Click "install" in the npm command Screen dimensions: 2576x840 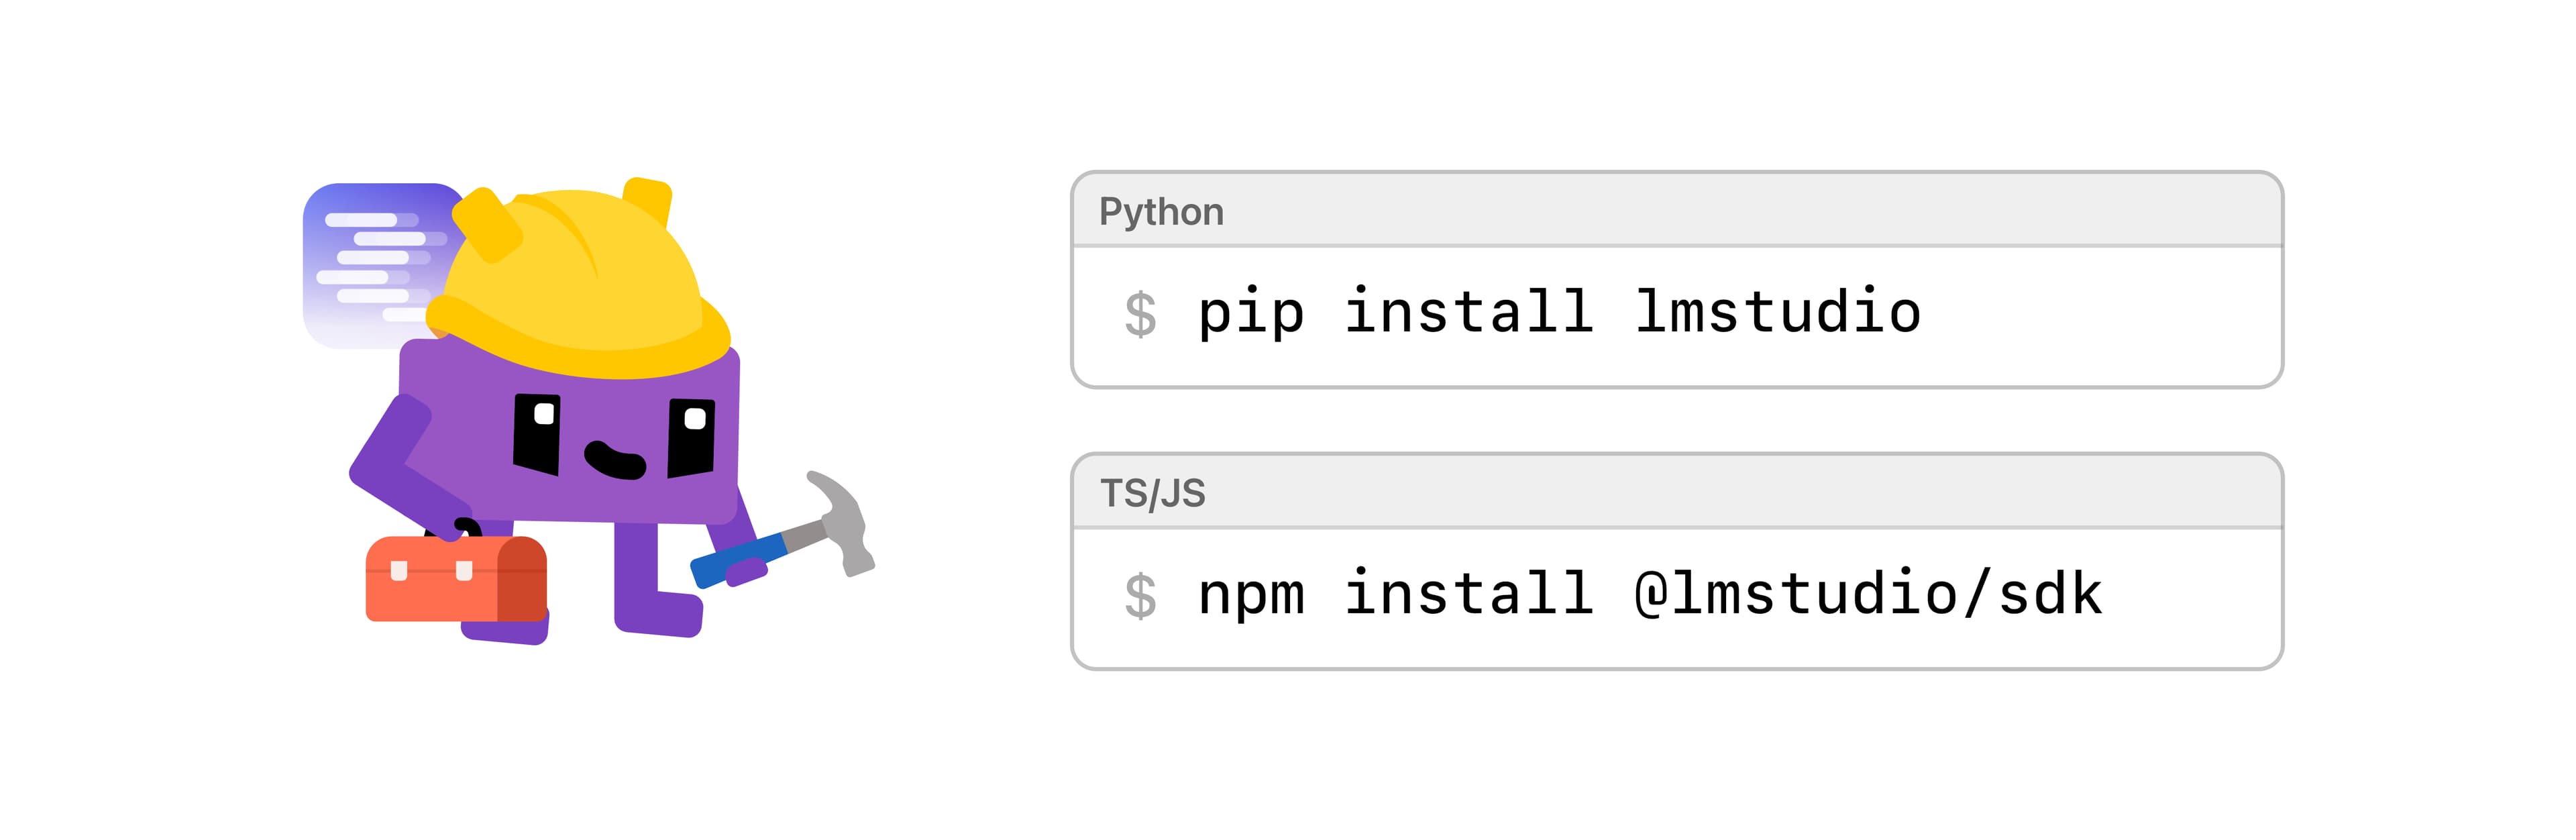point(1468,593)
